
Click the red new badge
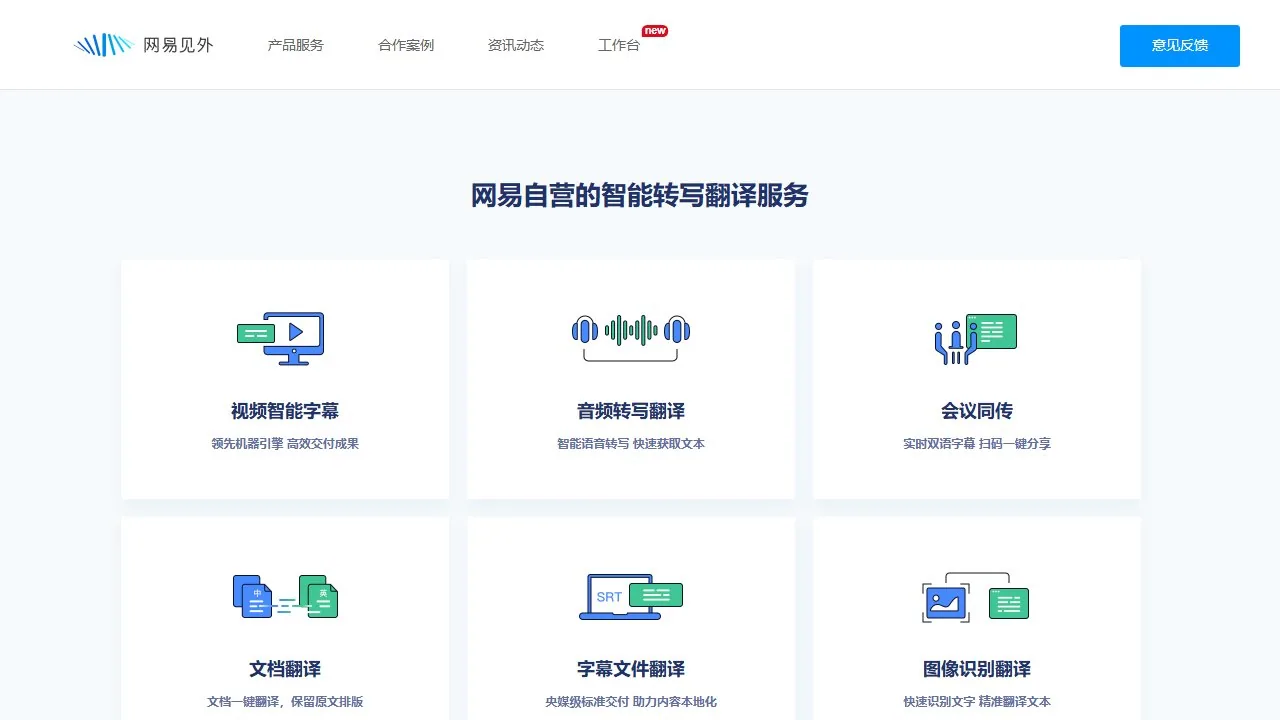pyautogui.click(x=655, y=31)
